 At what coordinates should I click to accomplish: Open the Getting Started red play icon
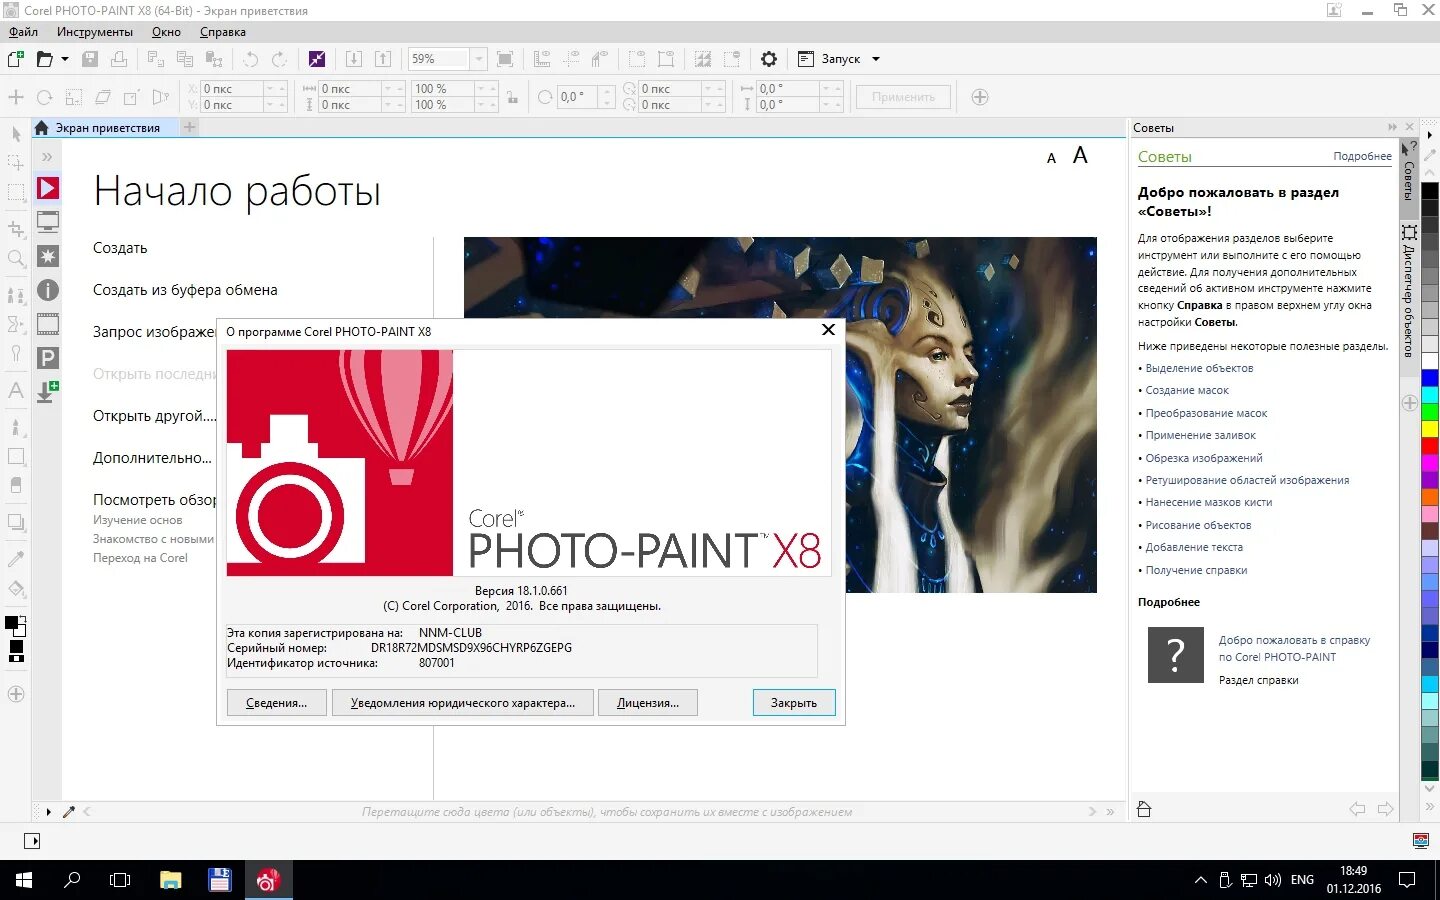(x=48, y=188)
